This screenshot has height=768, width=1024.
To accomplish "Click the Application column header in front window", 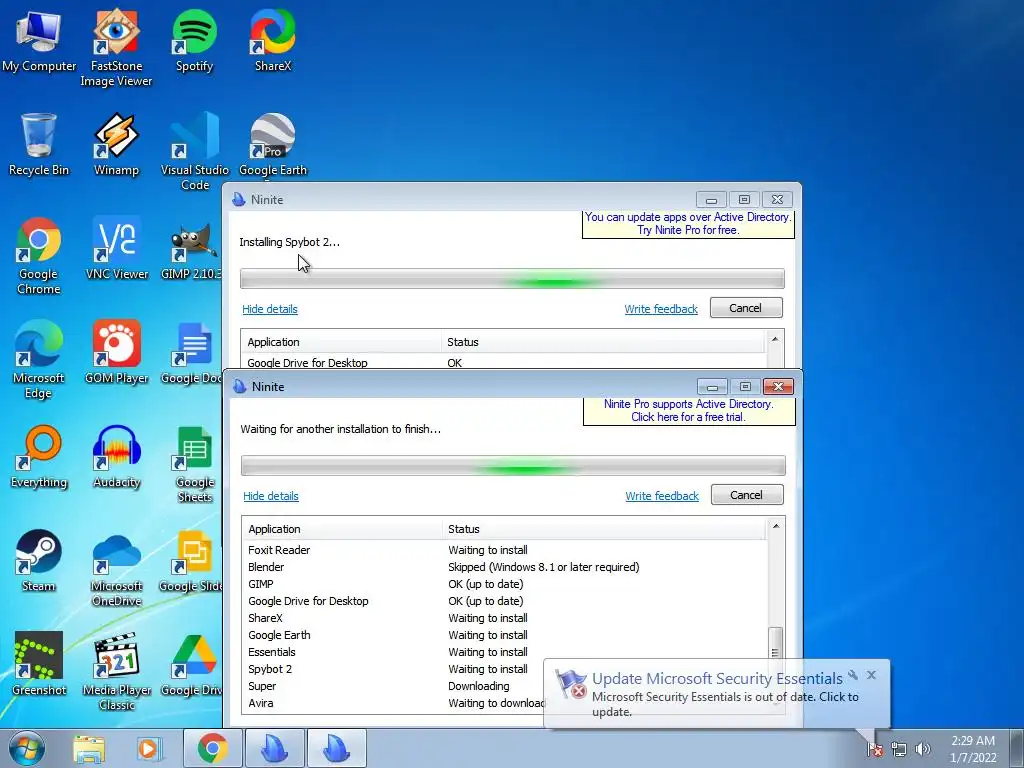I will coord(342,529).
